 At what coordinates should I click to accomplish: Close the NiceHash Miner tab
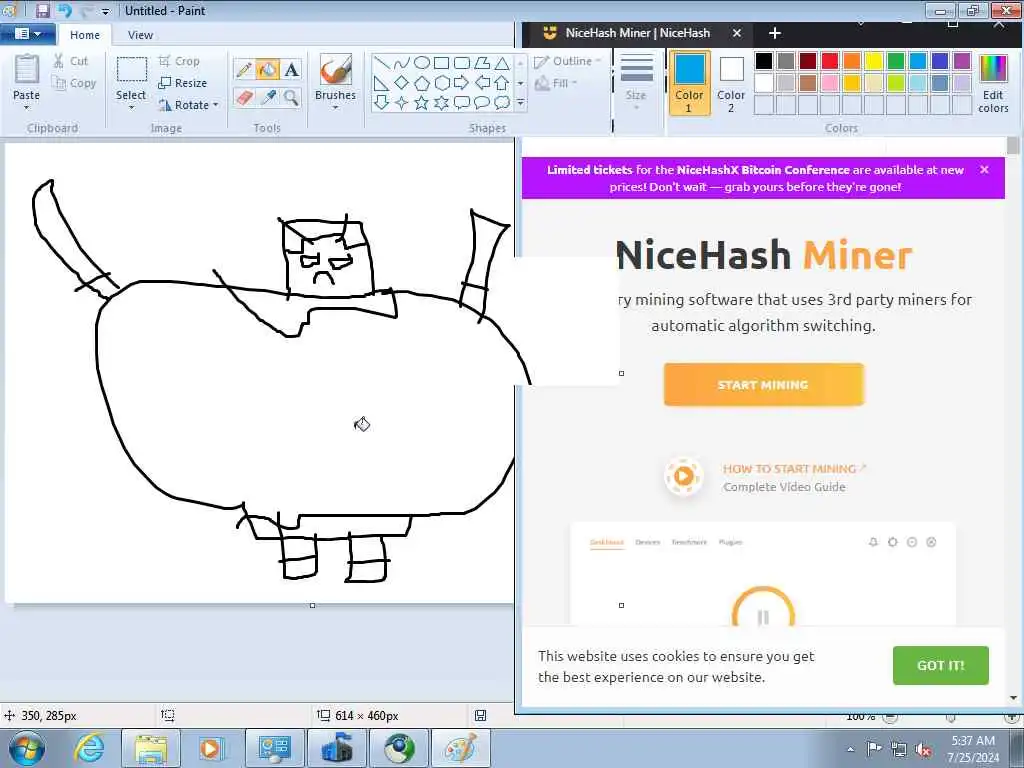(737, 33)
